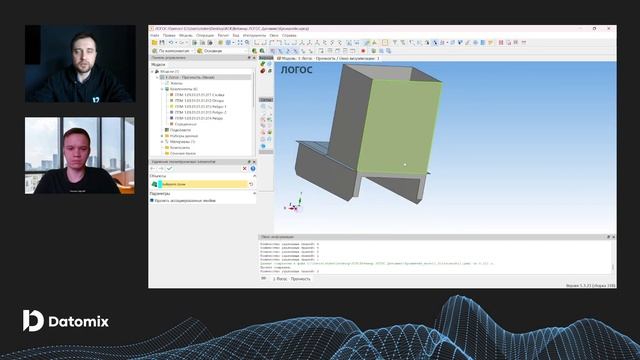This screenshot has height=360, width=640.
Task: Open the Инструменты menu
Action: pyautogui.click(x=254, y=36)
